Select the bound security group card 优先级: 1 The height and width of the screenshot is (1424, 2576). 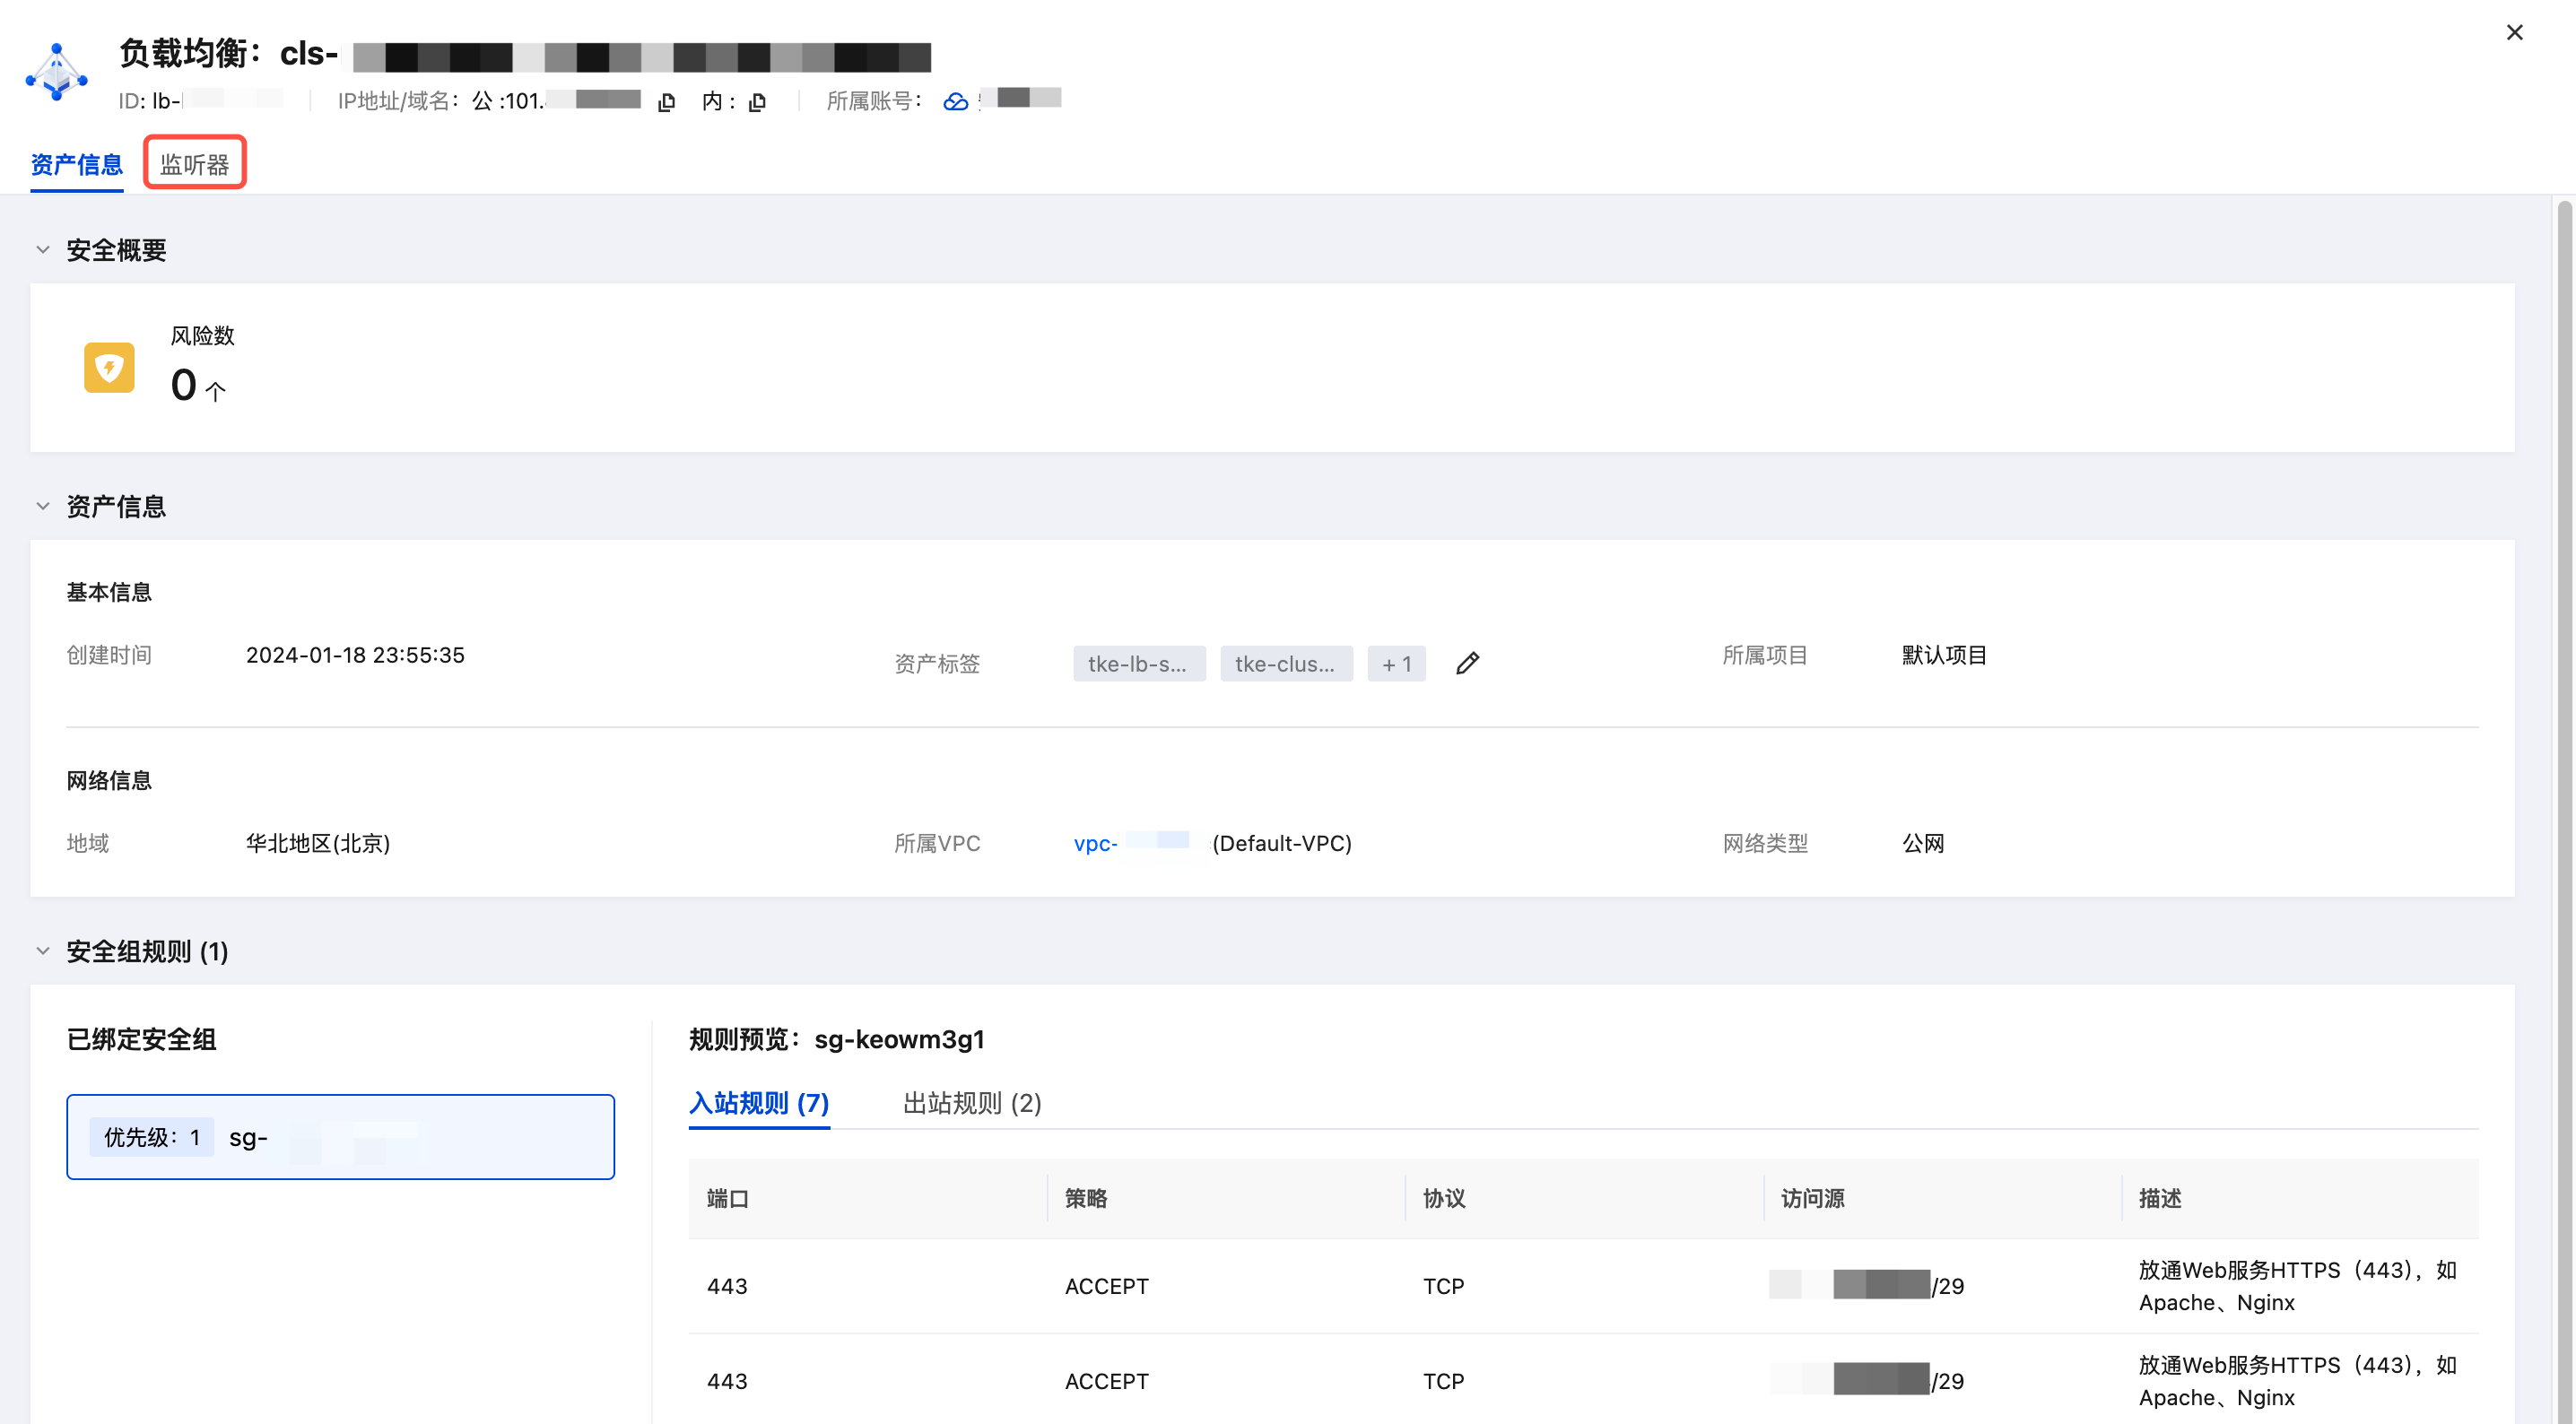[x=340, y=1137]
